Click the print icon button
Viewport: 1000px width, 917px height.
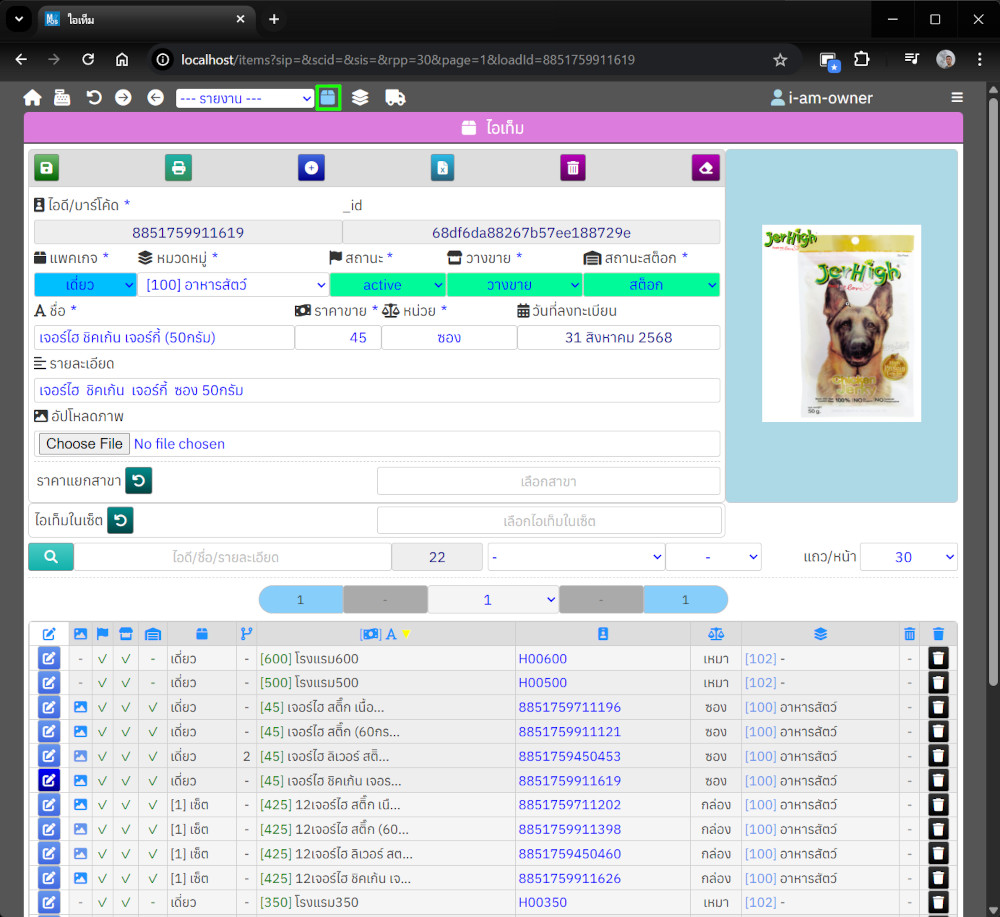[x=178, y=168]
